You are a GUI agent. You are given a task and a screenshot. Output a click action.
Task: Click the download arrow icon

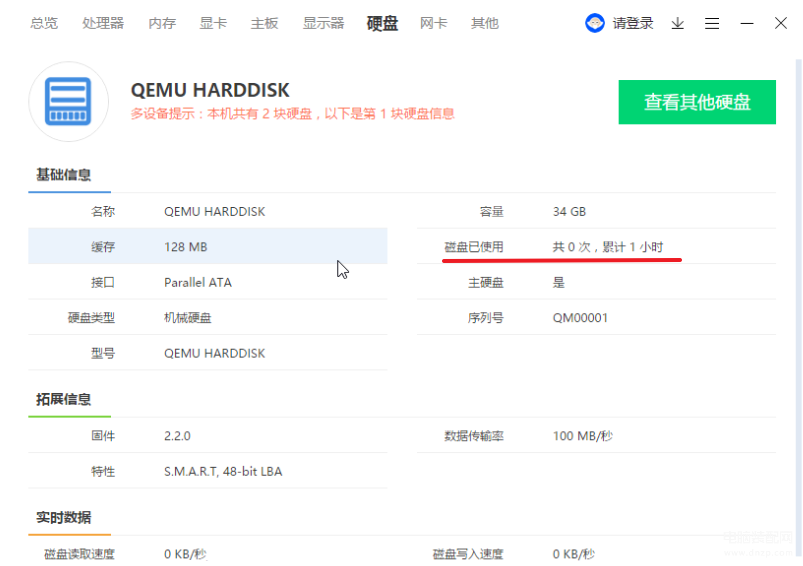tap(678, 23)
